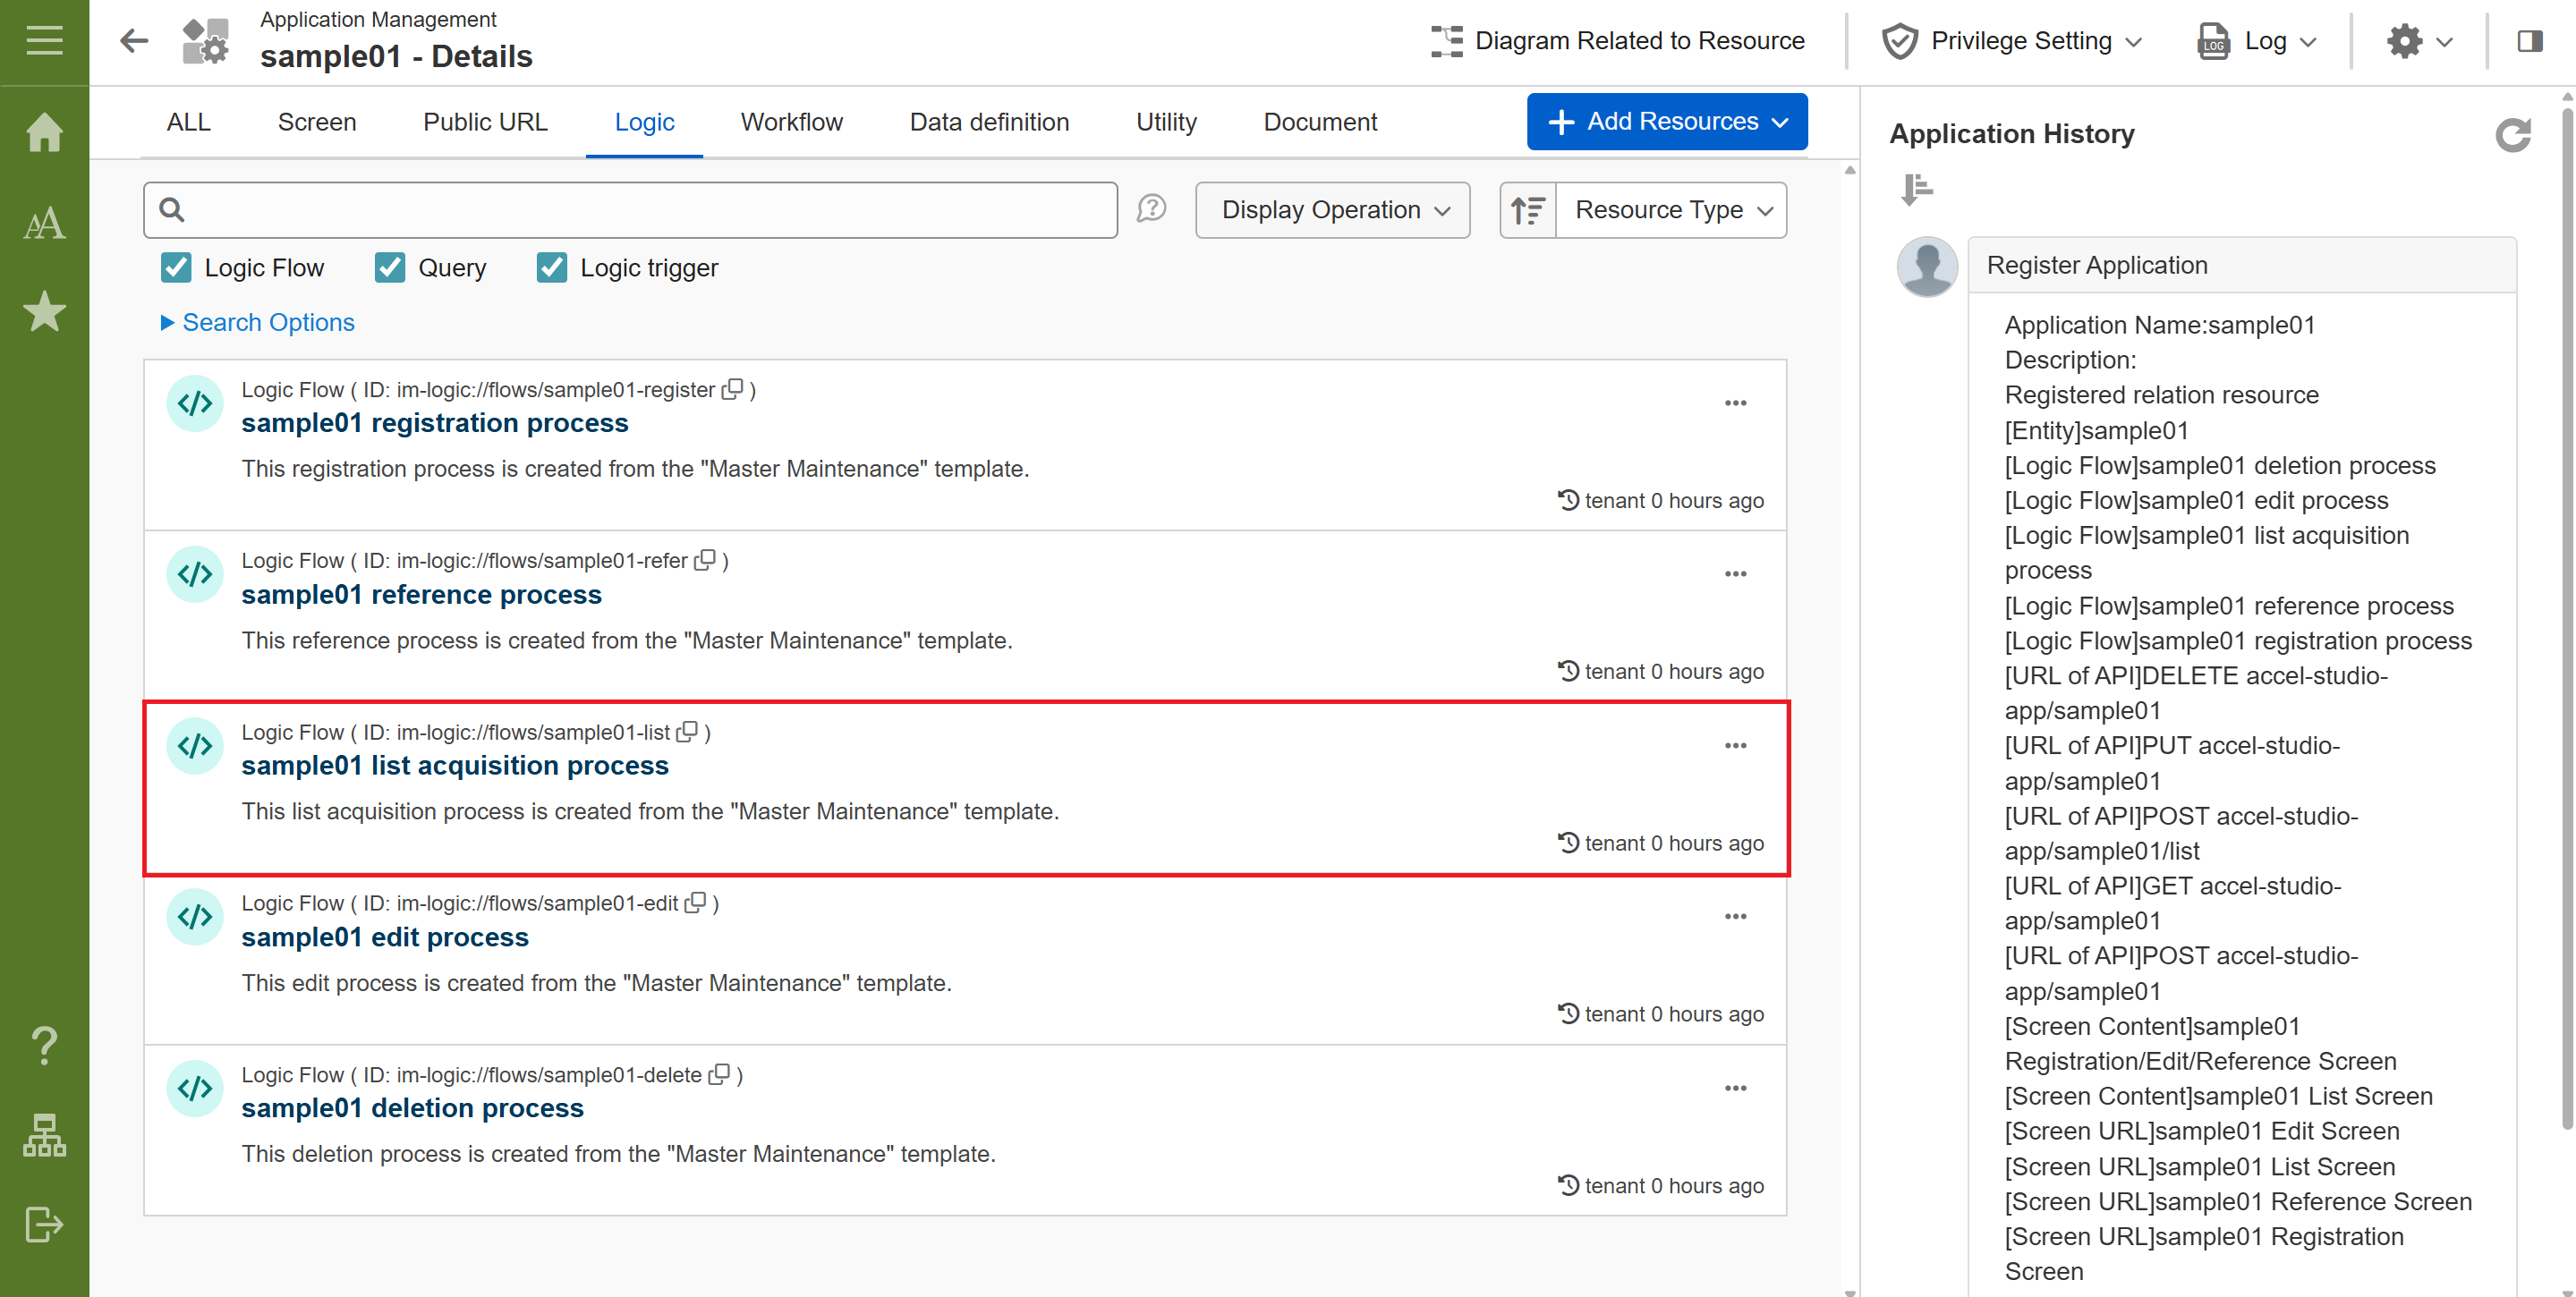Switch to the Data definition tab
2576x1297 pixels.
pyautogui.click(x=988, y=122)
